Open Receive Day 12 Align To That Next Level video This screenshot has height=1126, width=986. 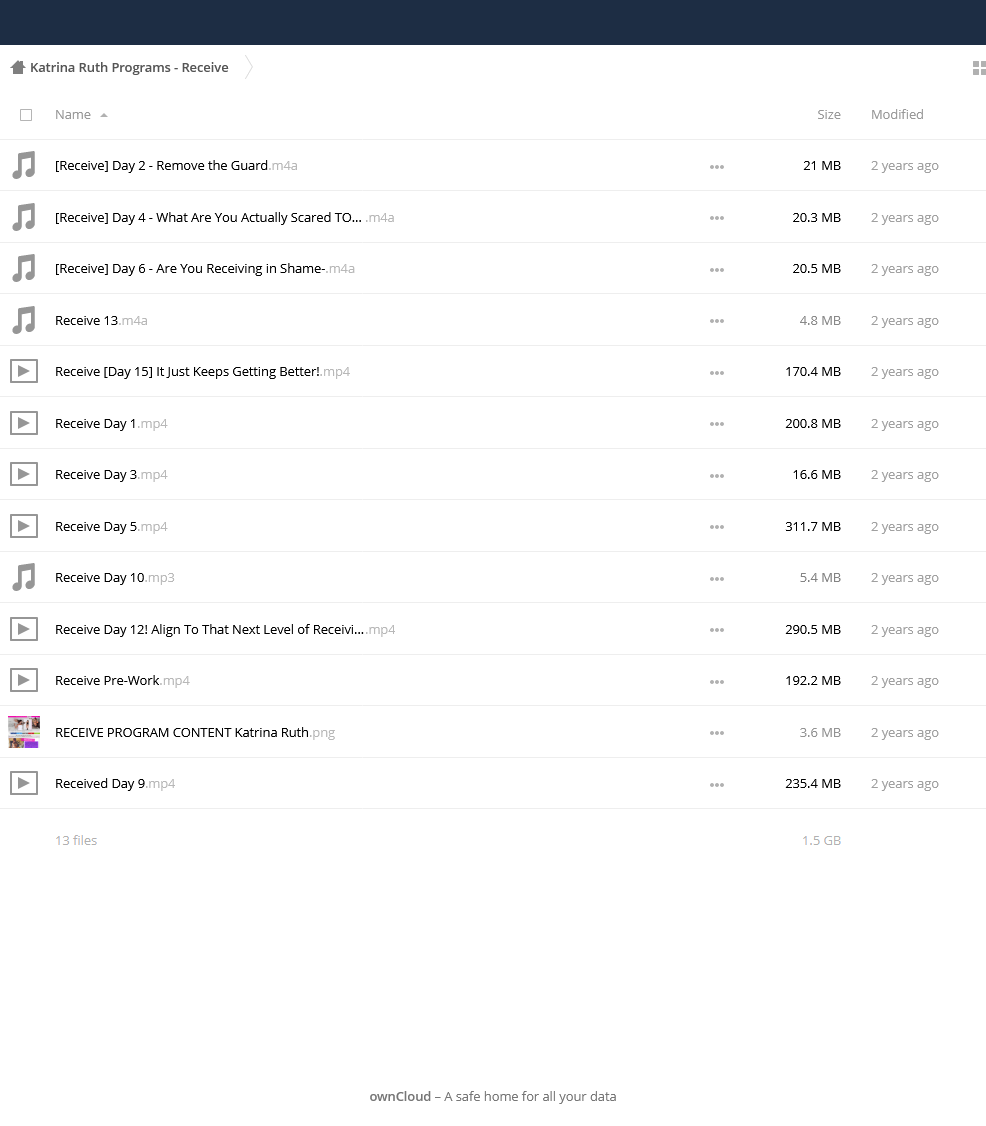[225, 630]
